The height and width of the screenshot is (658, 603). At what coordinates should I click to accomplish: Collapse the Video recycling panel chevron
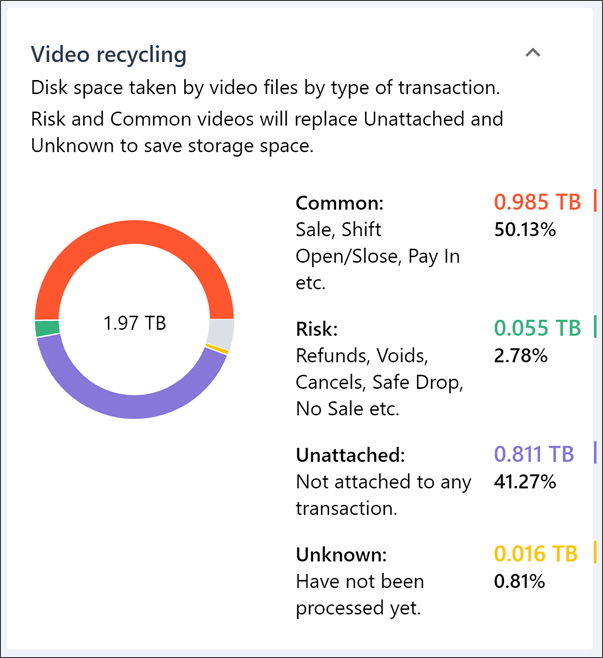pos(533,53)
